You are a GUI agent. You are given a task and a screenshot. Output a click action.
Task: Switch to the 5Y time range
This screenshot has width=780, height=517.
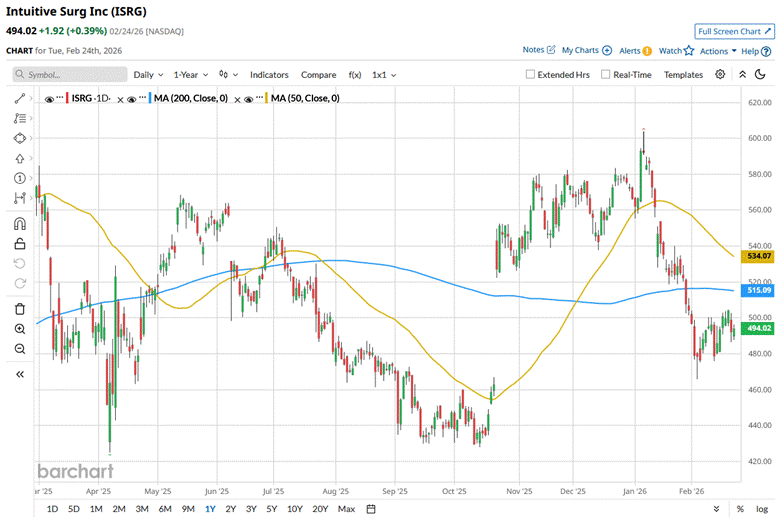click(271, 509)
